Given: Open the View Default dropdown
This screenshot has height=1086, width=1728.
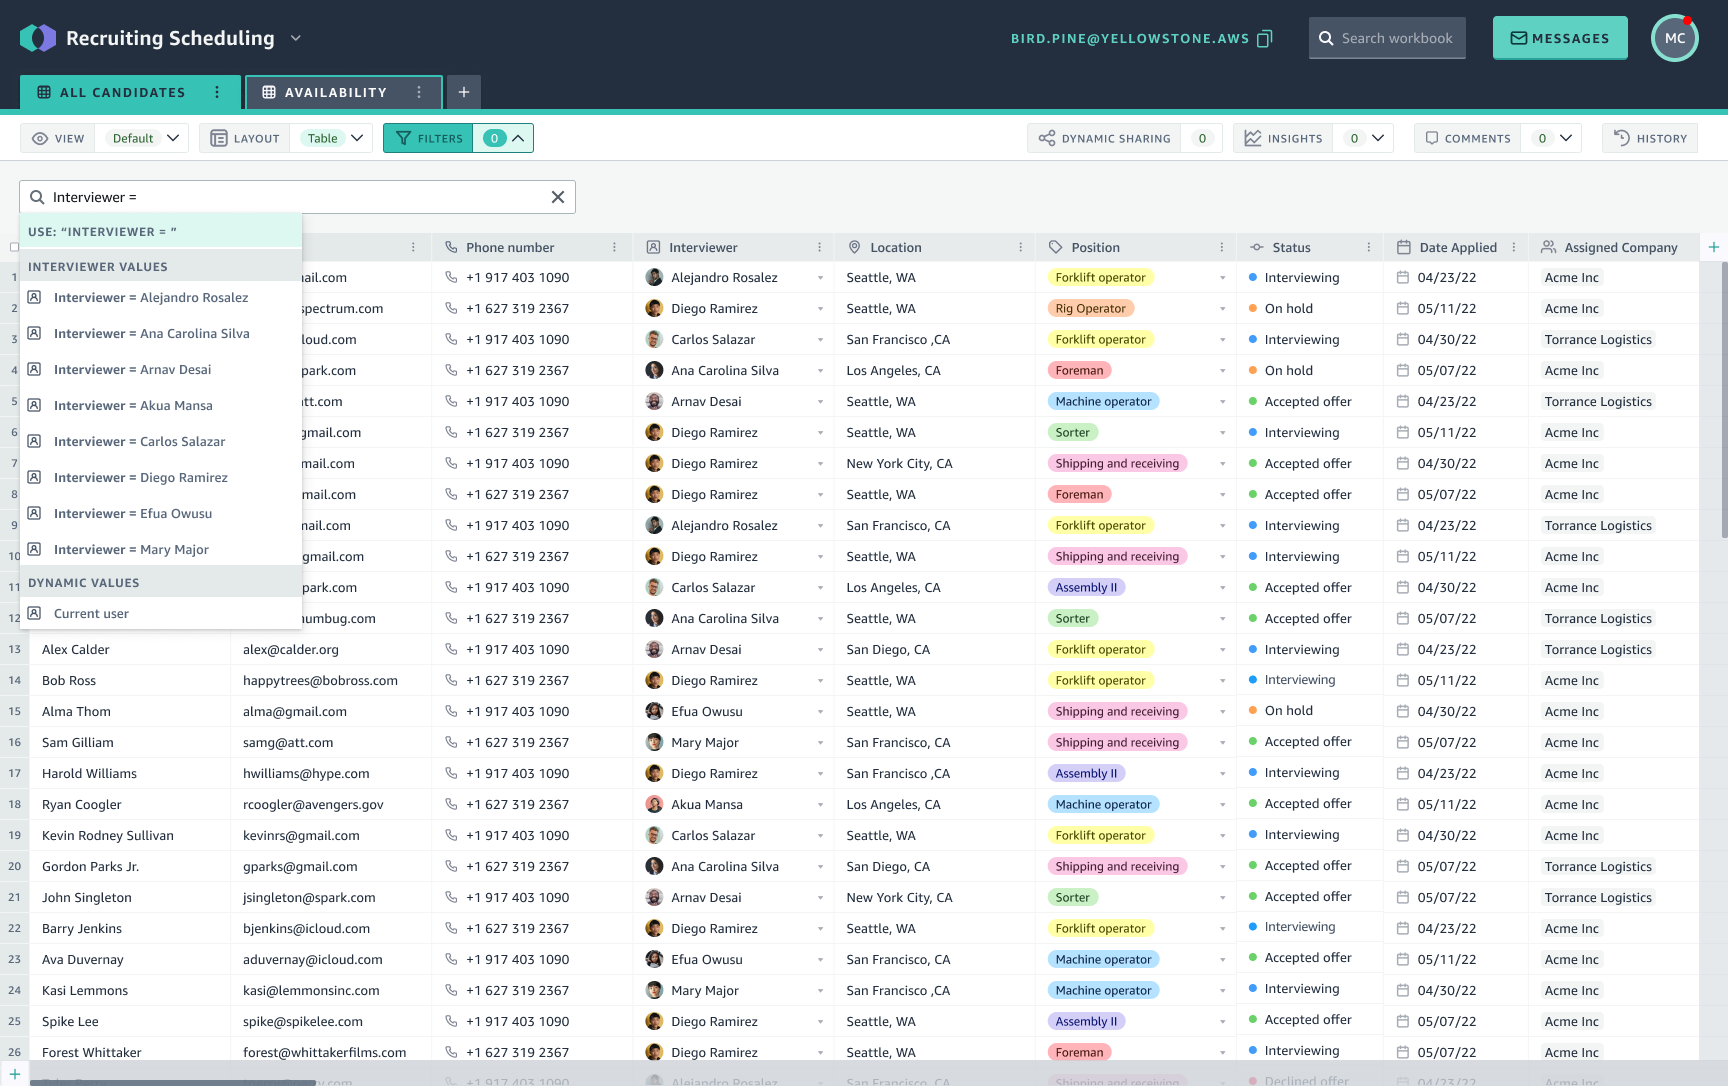Looking at the screenshot, I should [x=146, y=138].
